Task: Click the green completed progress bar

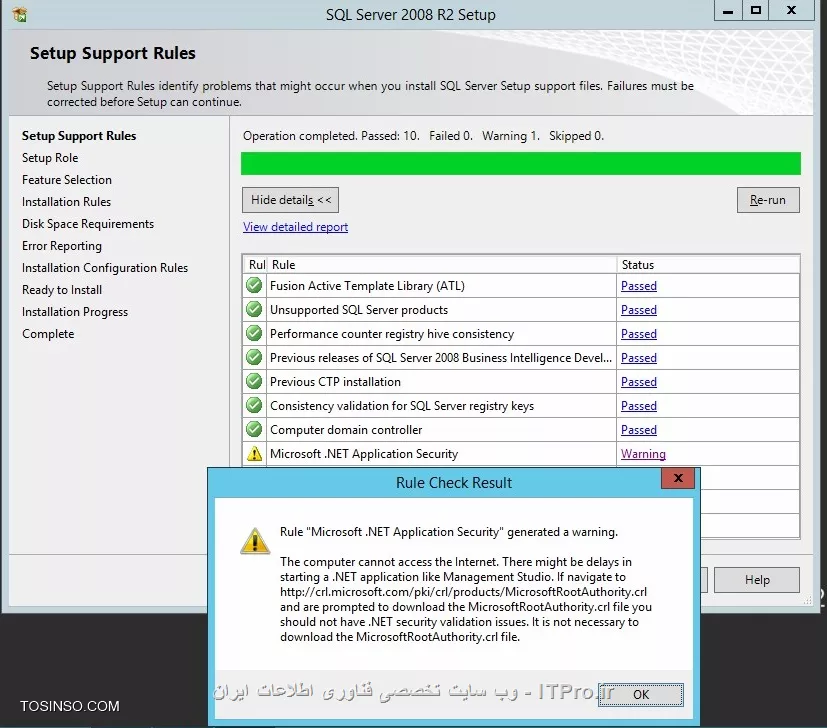Action: (521, 164)
